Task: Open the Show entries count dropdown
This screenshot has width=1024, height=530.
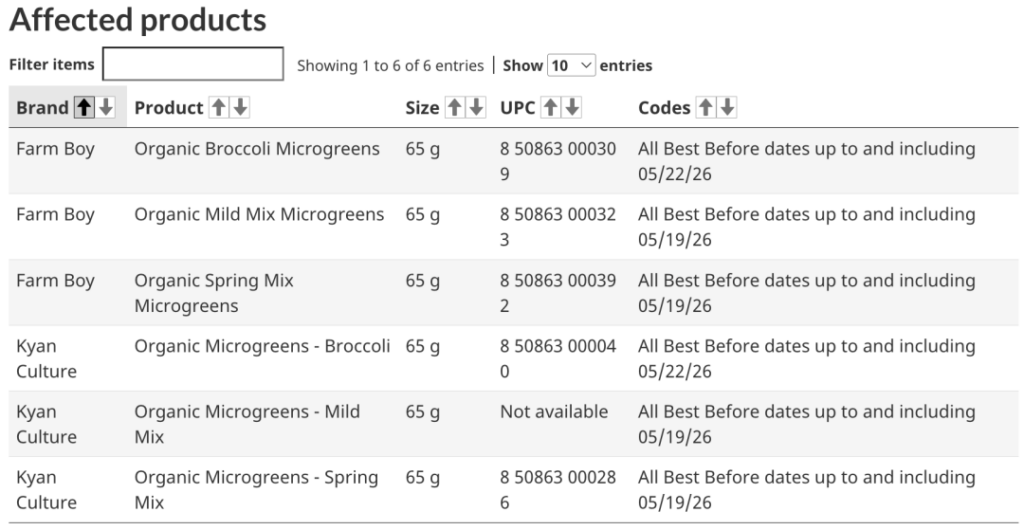Action: 571,65
